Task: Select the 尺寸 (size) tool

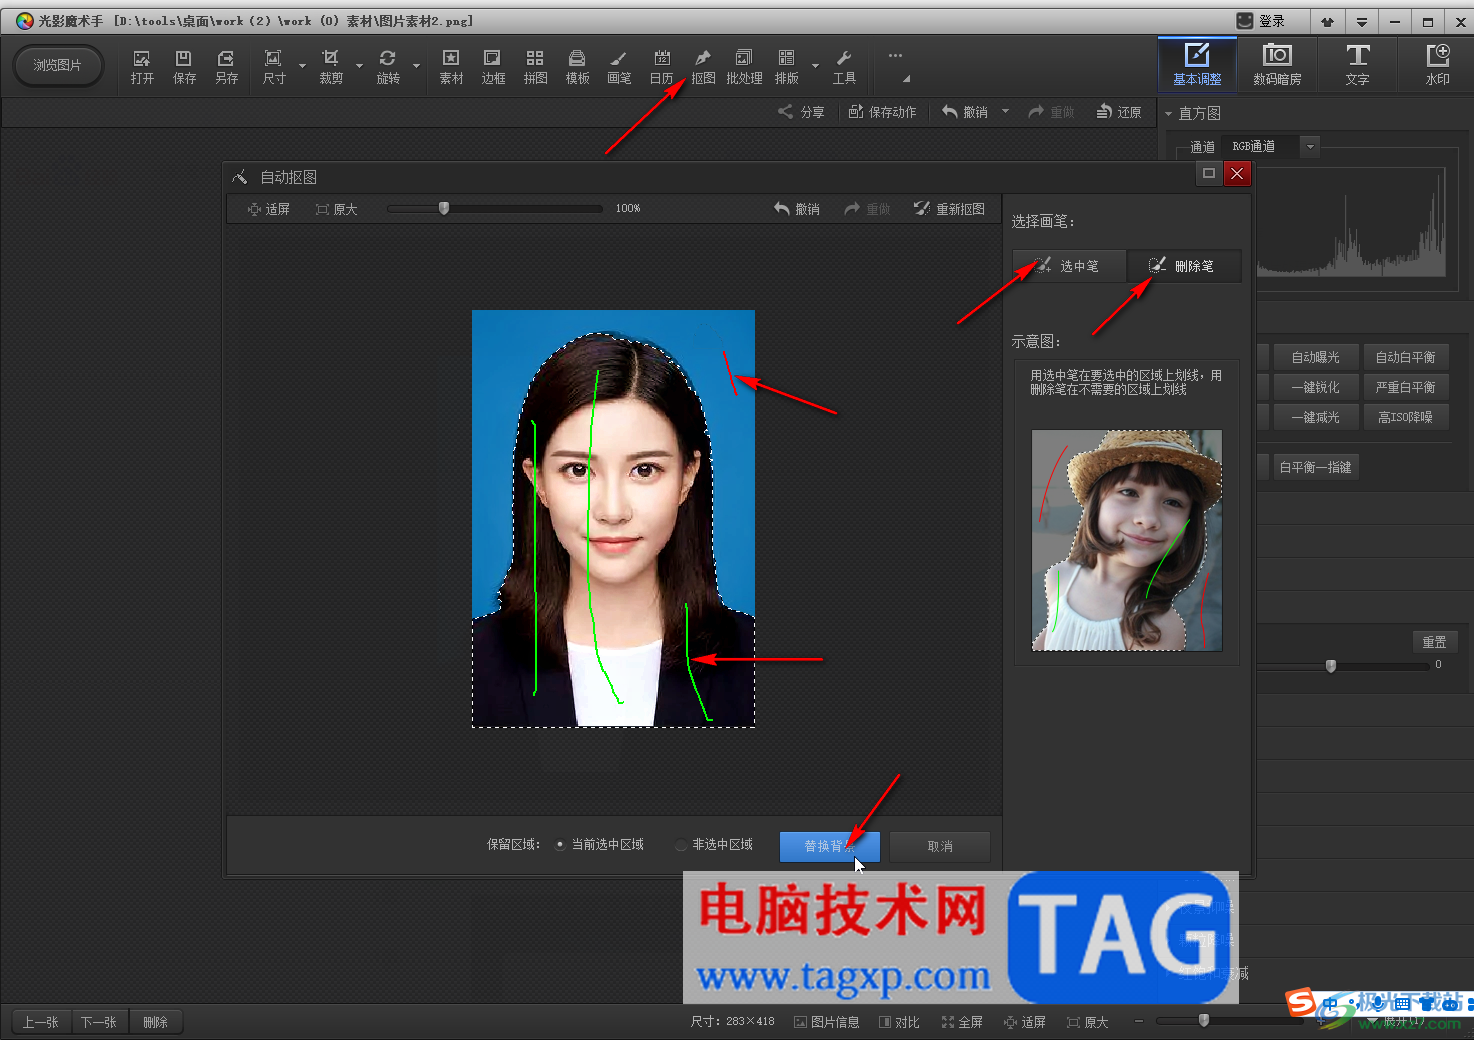Action: [274, 66]
